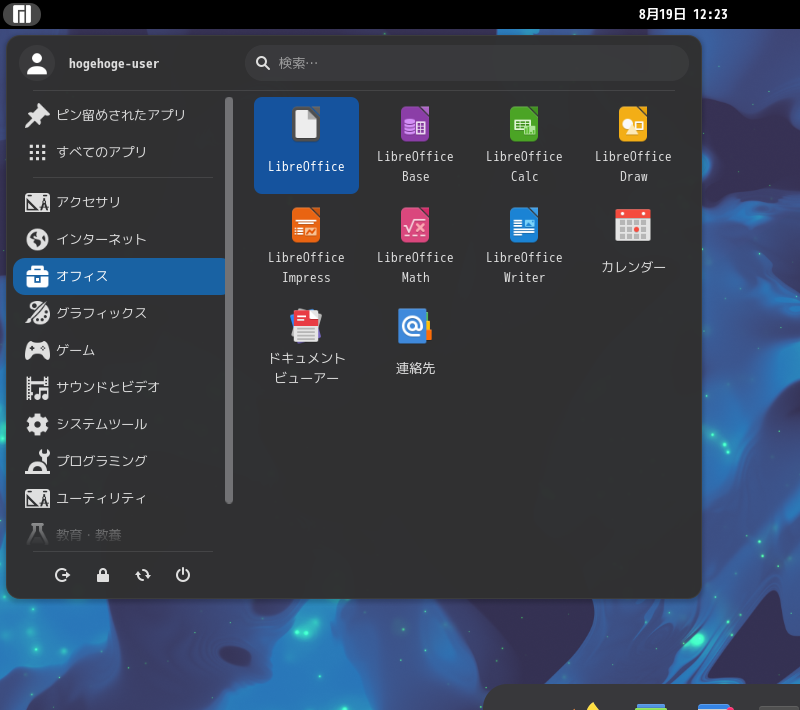
Task: Open LibreOffice Calc spreadsheet app
Action: (x=524, y=145)
